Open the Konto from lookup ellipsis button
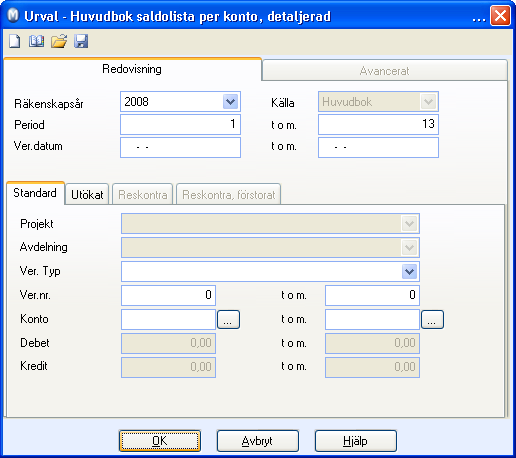The image size is (516, 458). (228, 320)
